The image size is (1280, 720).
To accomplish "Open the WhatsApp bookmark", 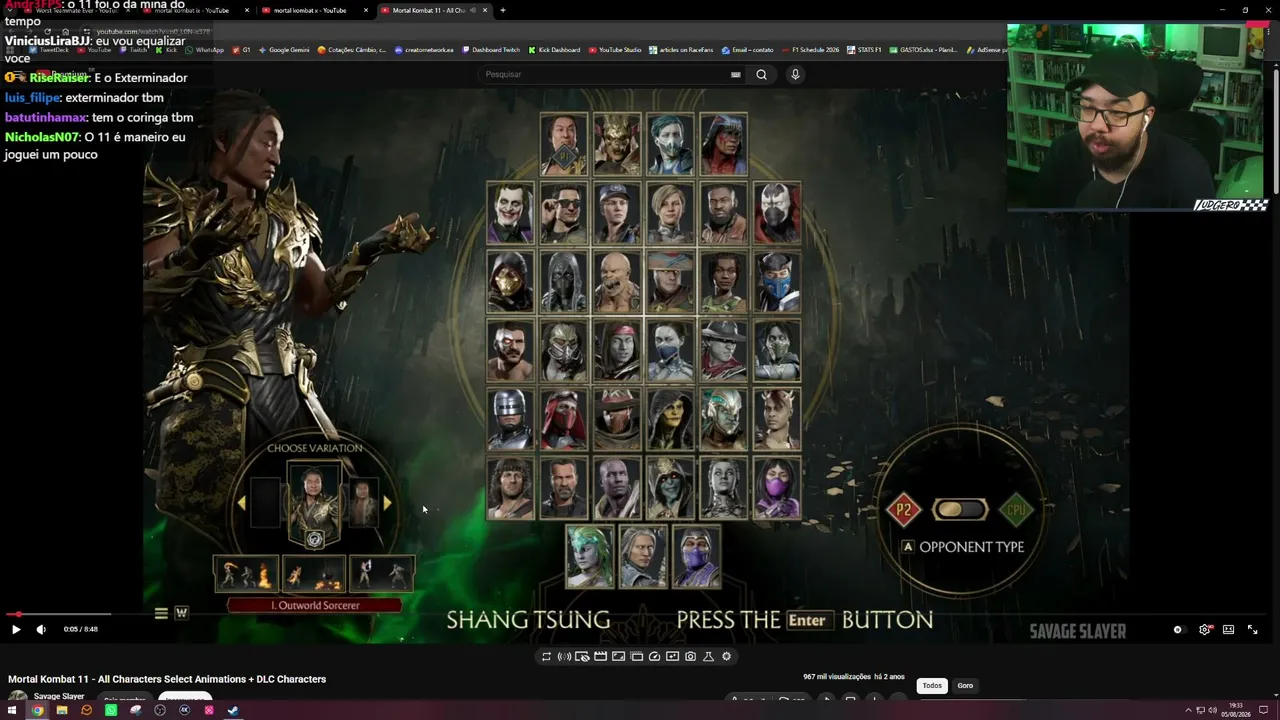I will coord(206,50).
